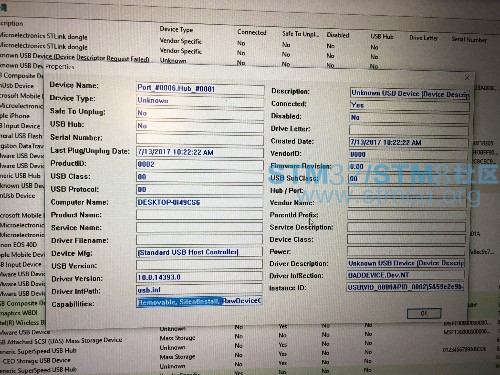Click the Driver InfPath field usb.inf

pyautogui.click(x=200, y=290)
